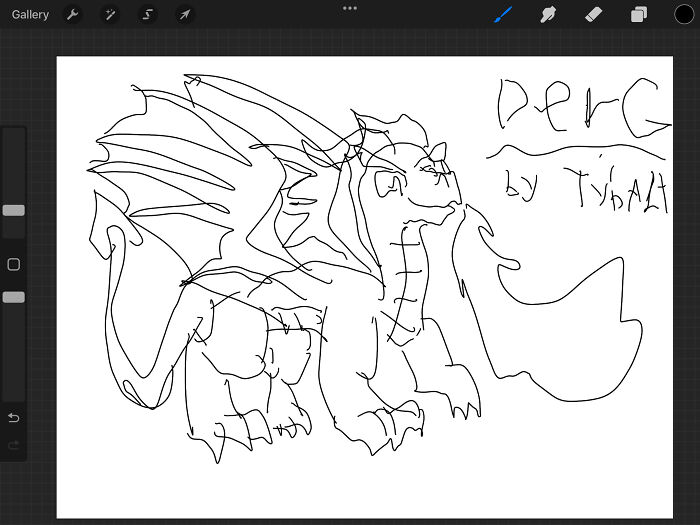Open the Adjustments magic wand menu
700x525 pixels.
point(109,15)
